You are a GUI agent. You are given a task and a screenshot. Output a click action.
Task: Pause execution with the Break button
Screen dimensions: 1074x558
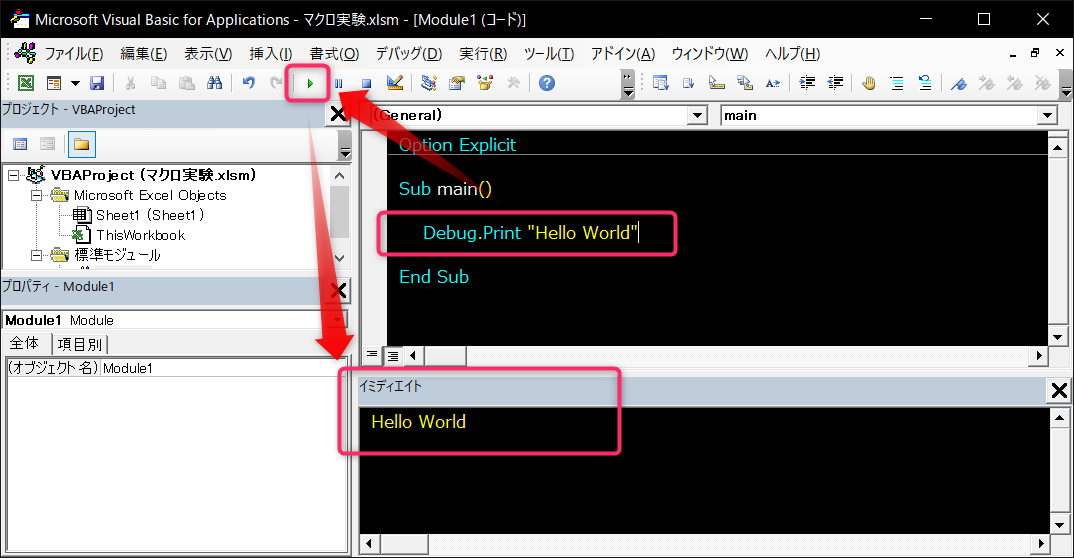[338, 84]
